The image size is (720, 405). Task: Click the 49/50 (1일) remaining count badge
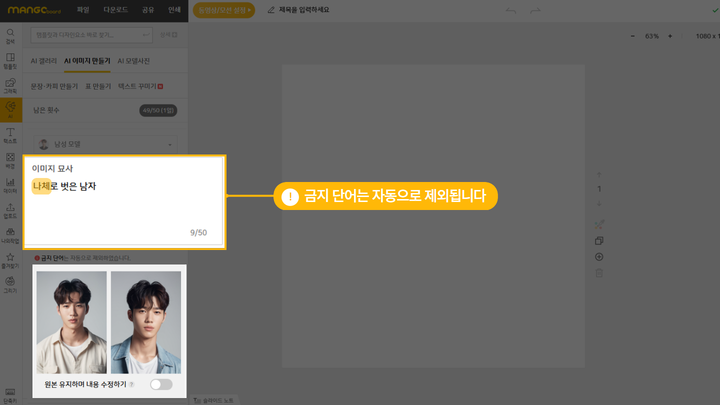pyautogui.click(x=158, y=110)
